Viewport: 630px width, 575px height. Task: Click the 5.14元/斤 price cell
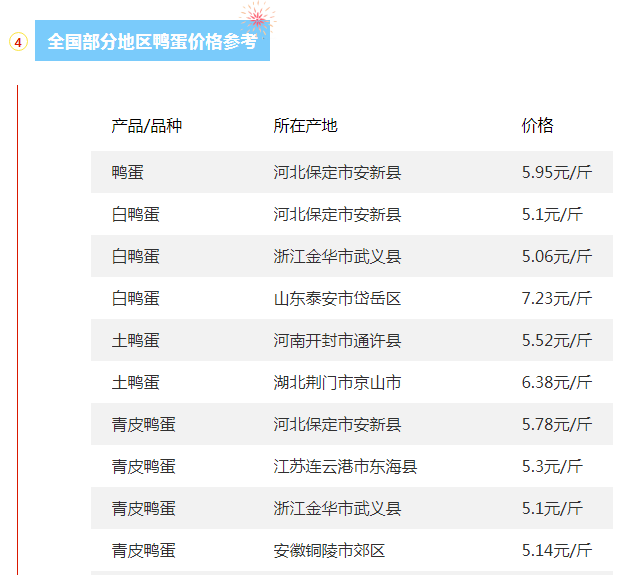tap(556, 551)
